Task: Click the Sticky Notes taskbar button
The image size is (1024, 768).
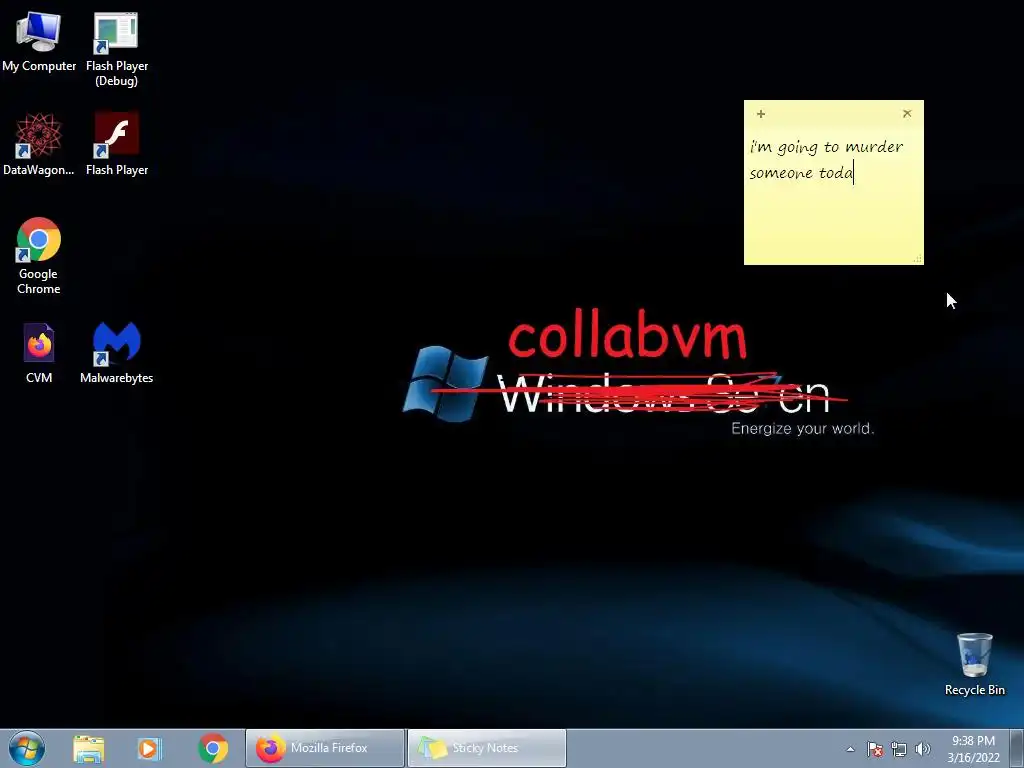Action: click(x=487, y=748)
